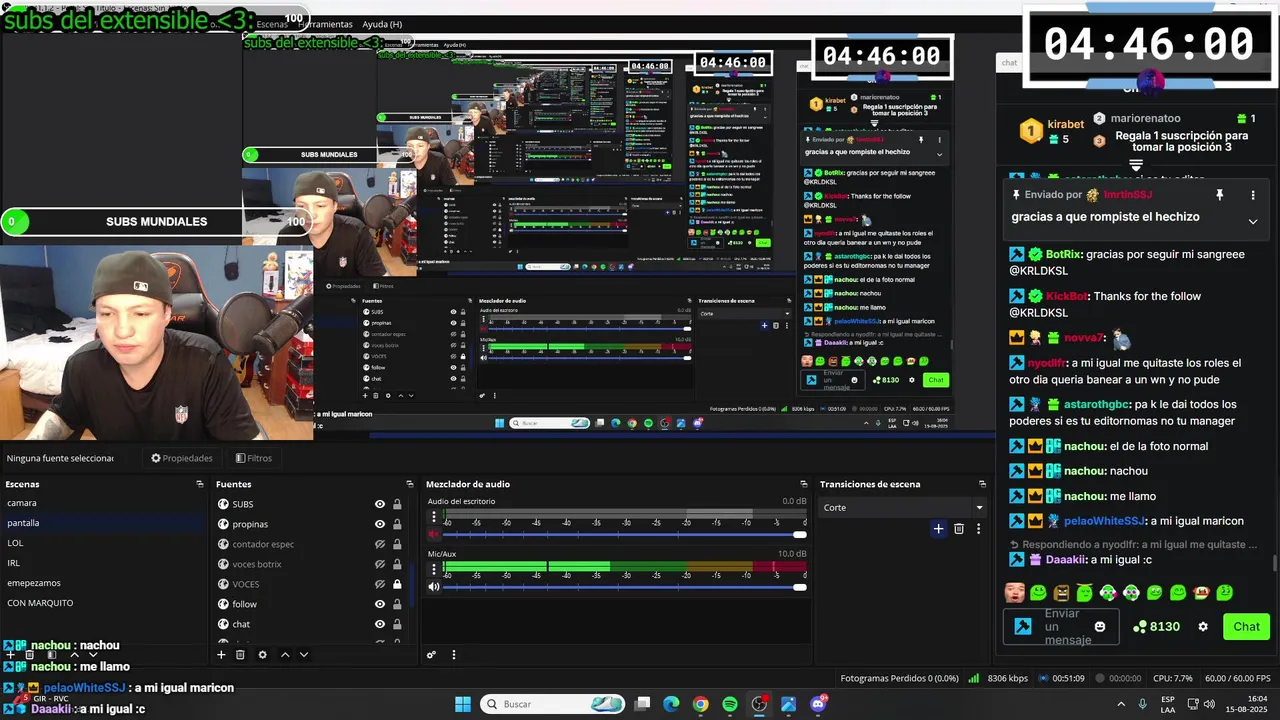The height and width of the screenshot is (720, 1280).
Task: Open the emoji picker in the chat input
Action: [1100, 627]
